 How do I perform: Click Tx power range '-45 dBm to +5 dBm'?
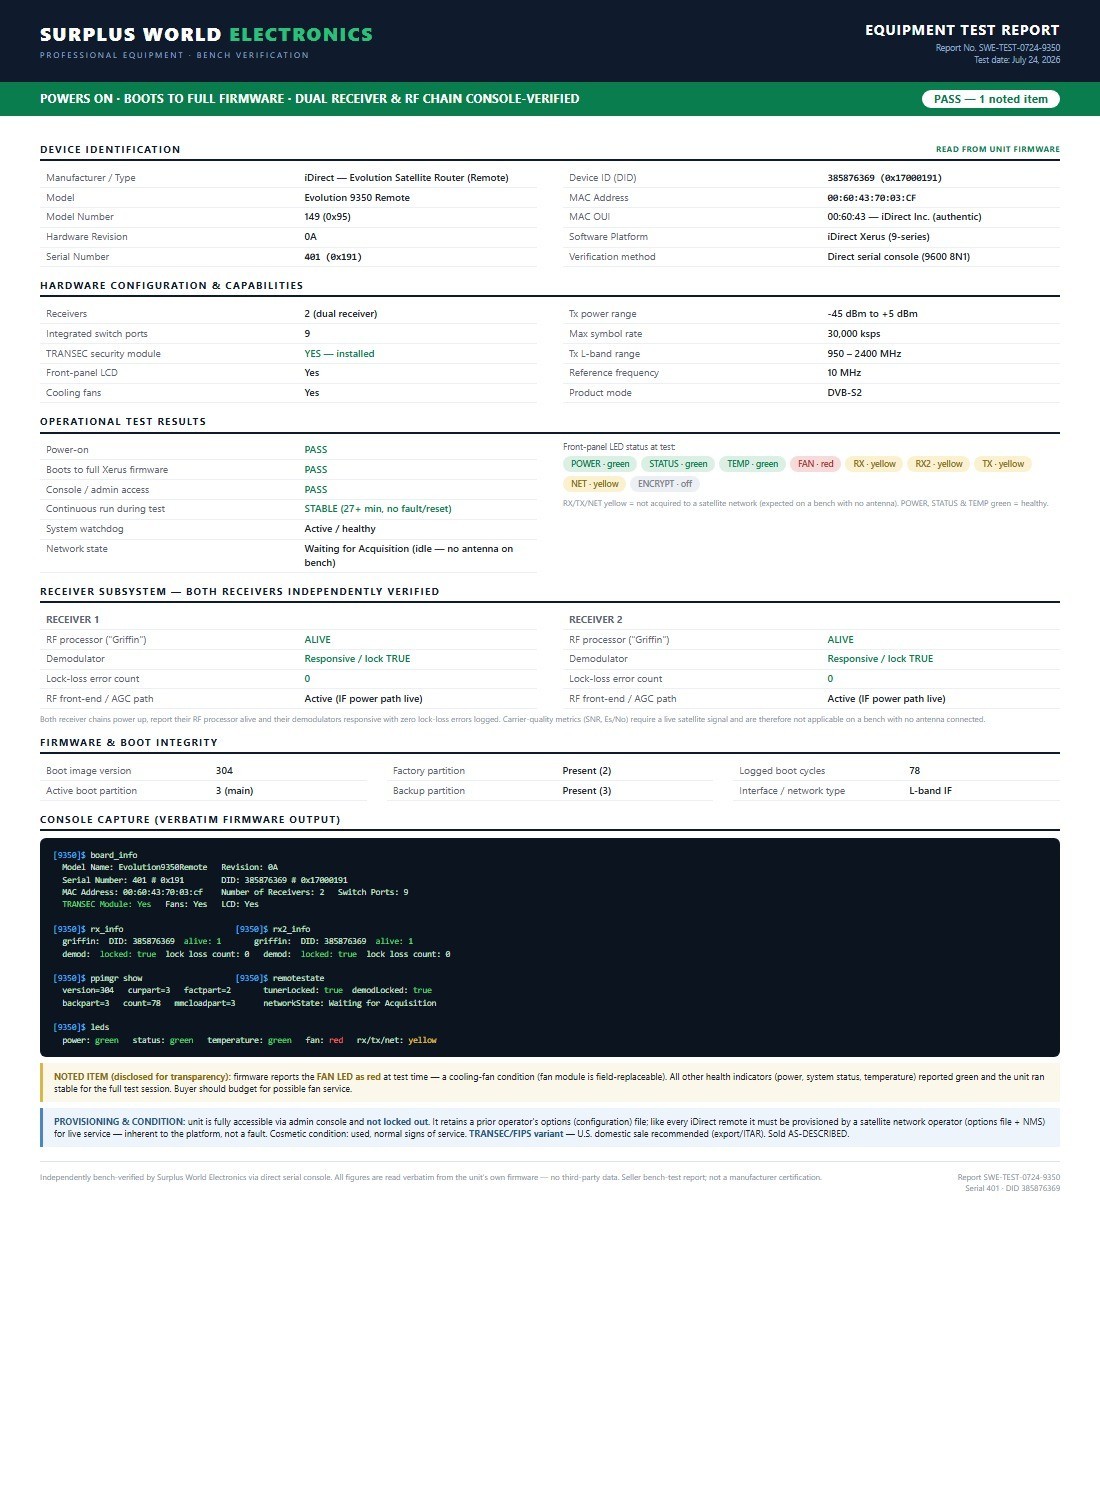click(872, 314)
